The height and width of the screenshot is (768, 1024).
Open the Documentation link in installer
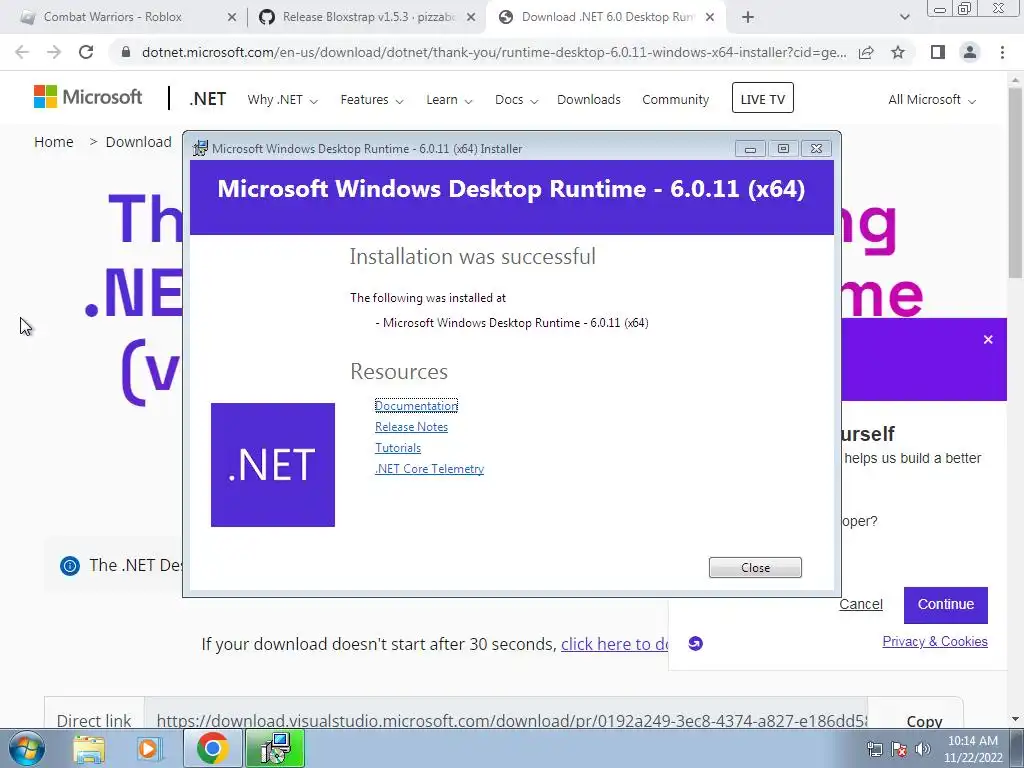click(x=416, y=406)
